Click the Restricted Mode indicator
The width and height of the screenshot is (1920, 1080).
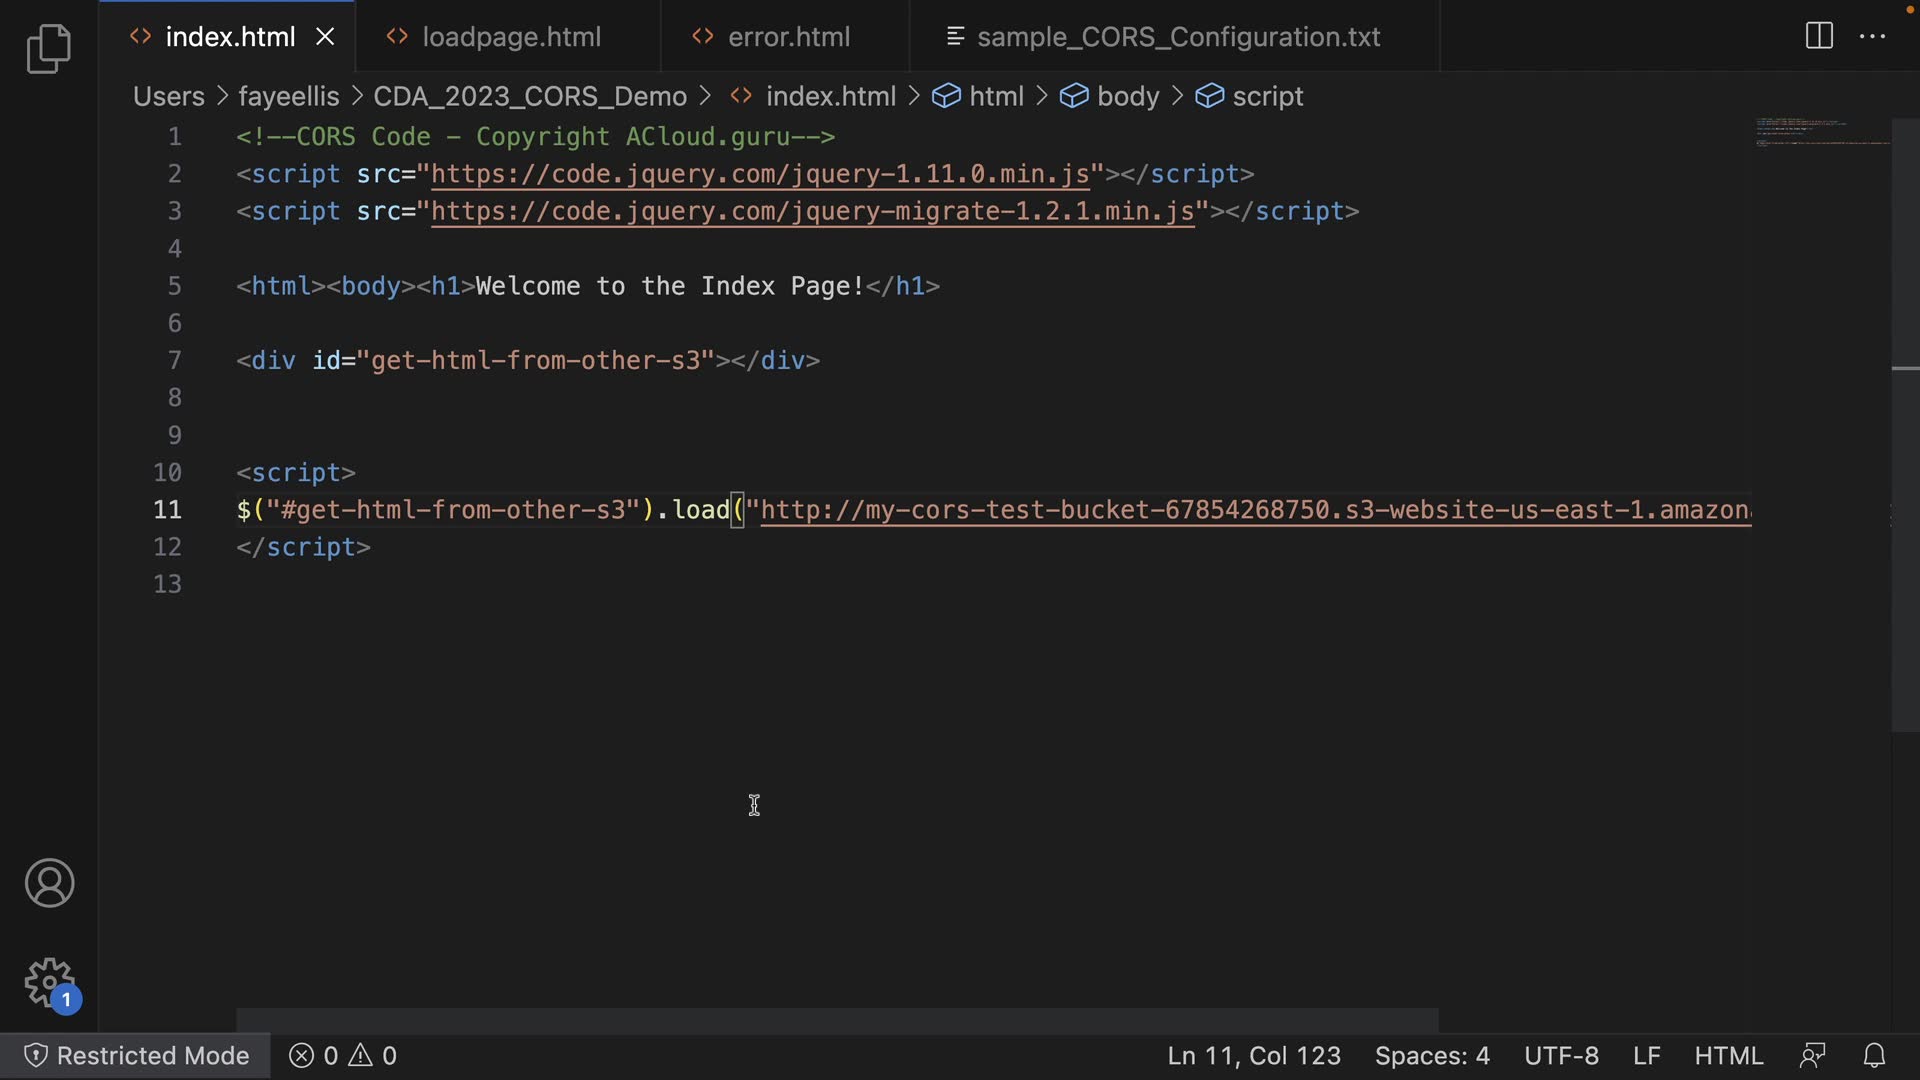136,1056
